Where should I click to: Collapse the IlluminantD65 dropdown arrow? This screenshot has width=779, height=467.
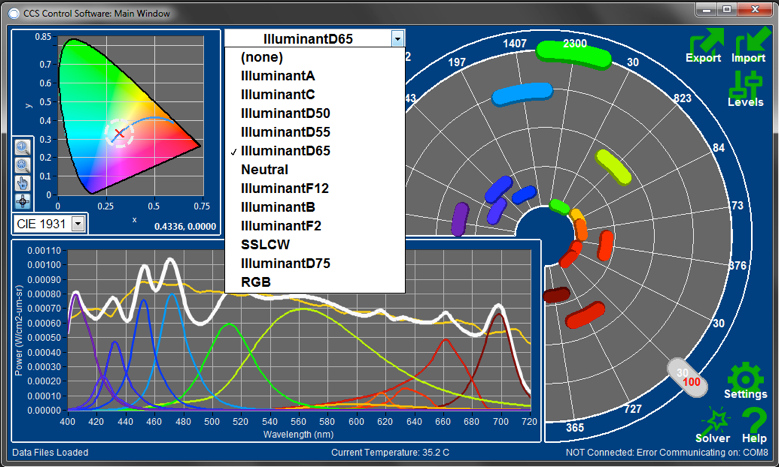[398, 38]
